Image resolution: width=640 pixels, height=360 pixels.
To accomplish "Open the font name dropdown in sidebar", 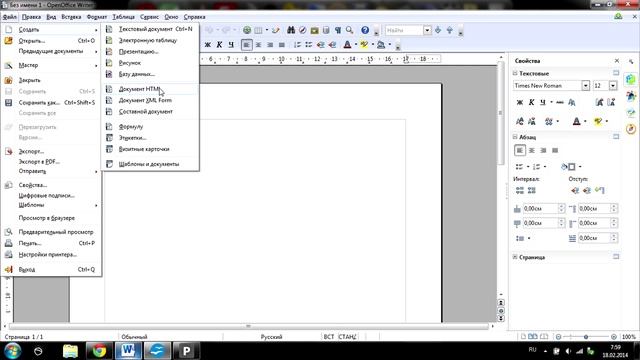I will pos(585,86).
